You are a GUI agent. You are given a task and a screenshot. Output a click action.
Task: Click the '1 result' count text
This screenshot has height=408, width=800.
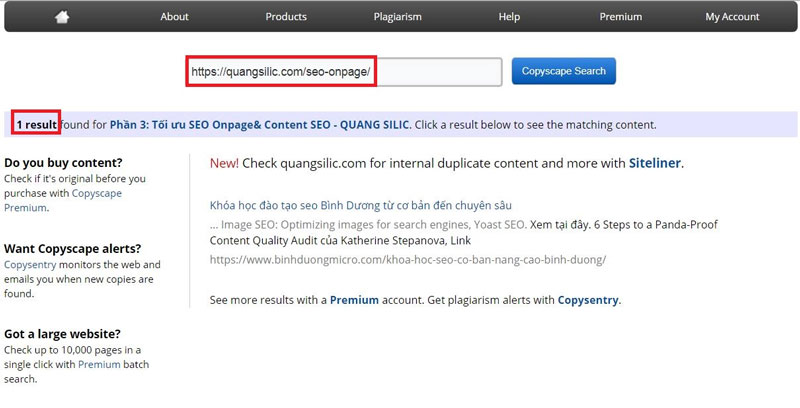pos(36,125)
